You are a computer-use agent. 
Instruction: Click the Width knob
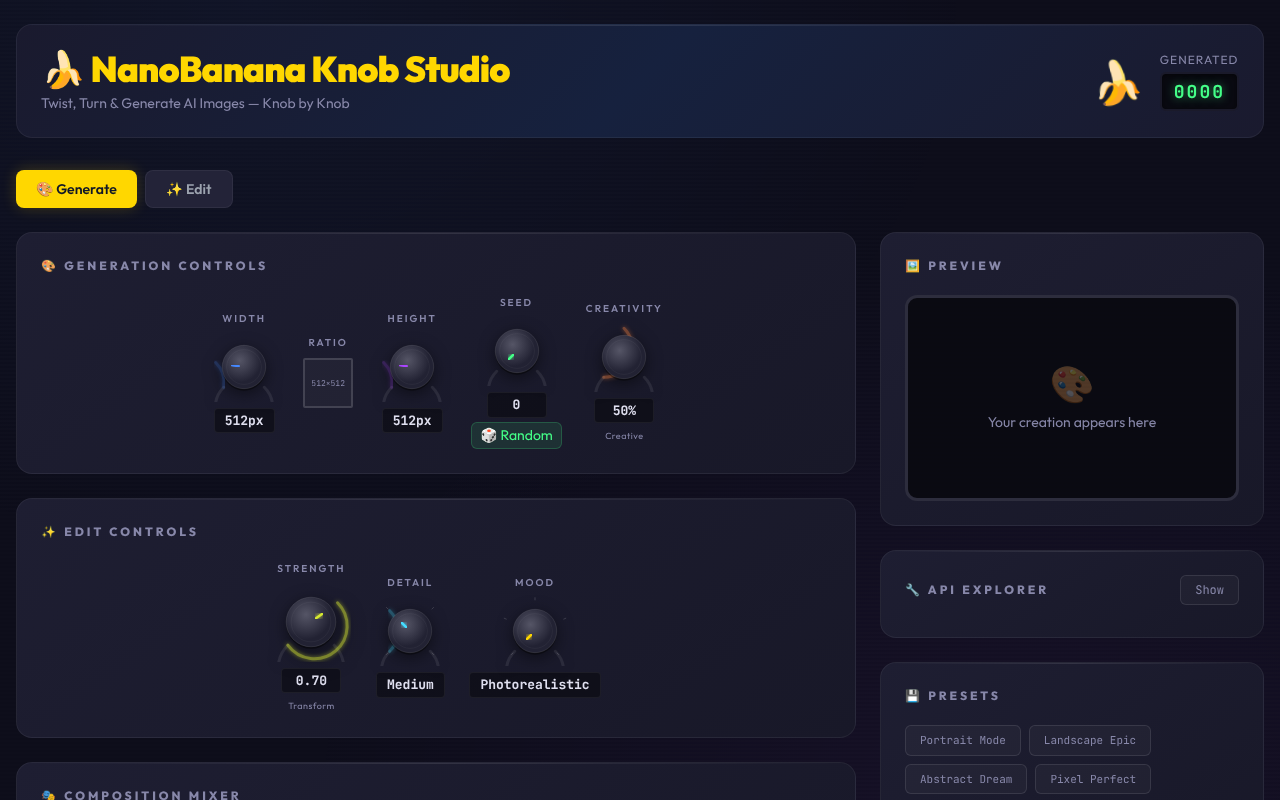243,367
